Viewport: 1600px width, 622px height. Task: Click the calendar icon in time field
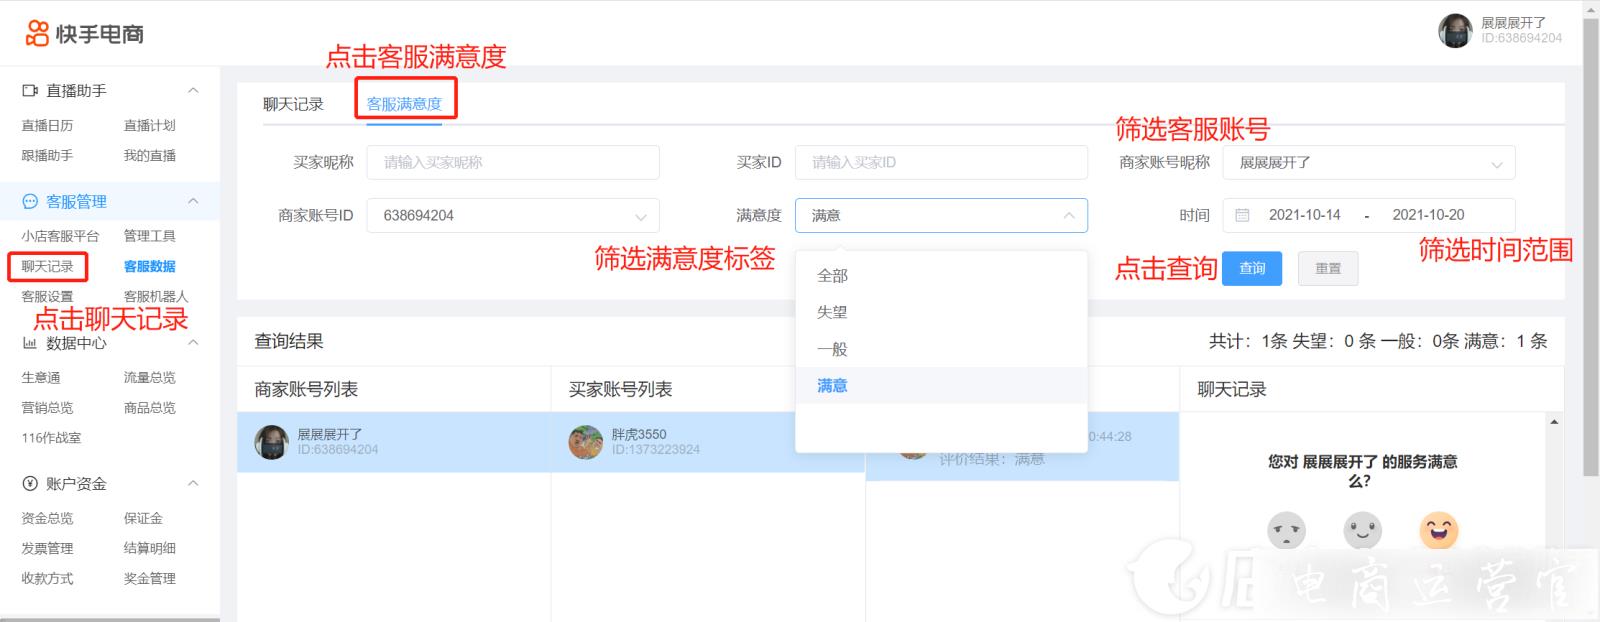[1242, 215]
